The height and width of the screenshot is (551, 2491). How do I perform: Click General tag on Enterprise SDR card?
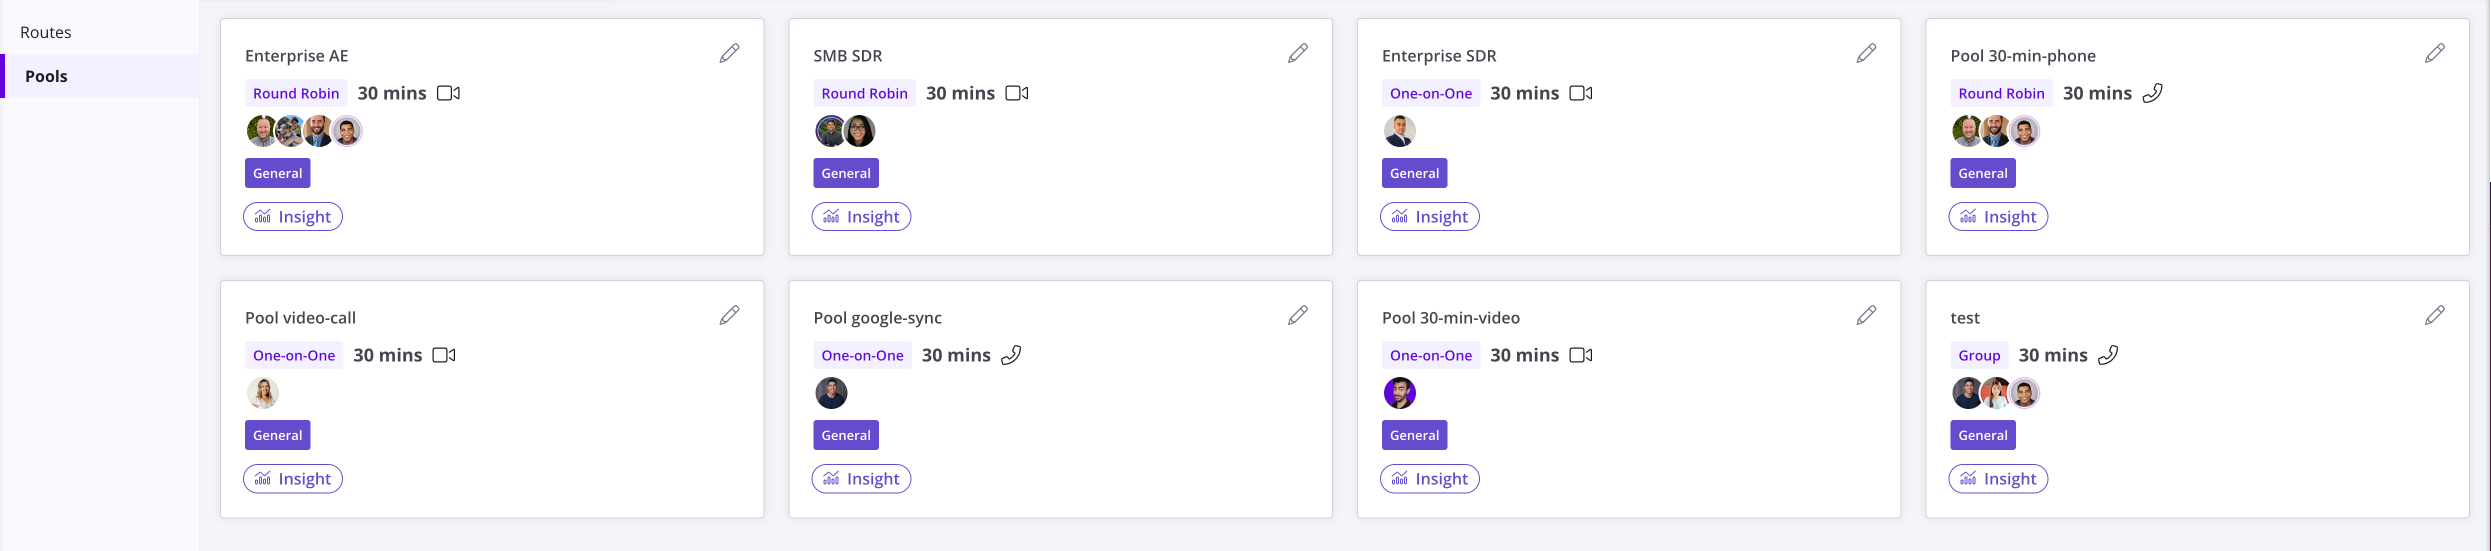(1414, 173)
